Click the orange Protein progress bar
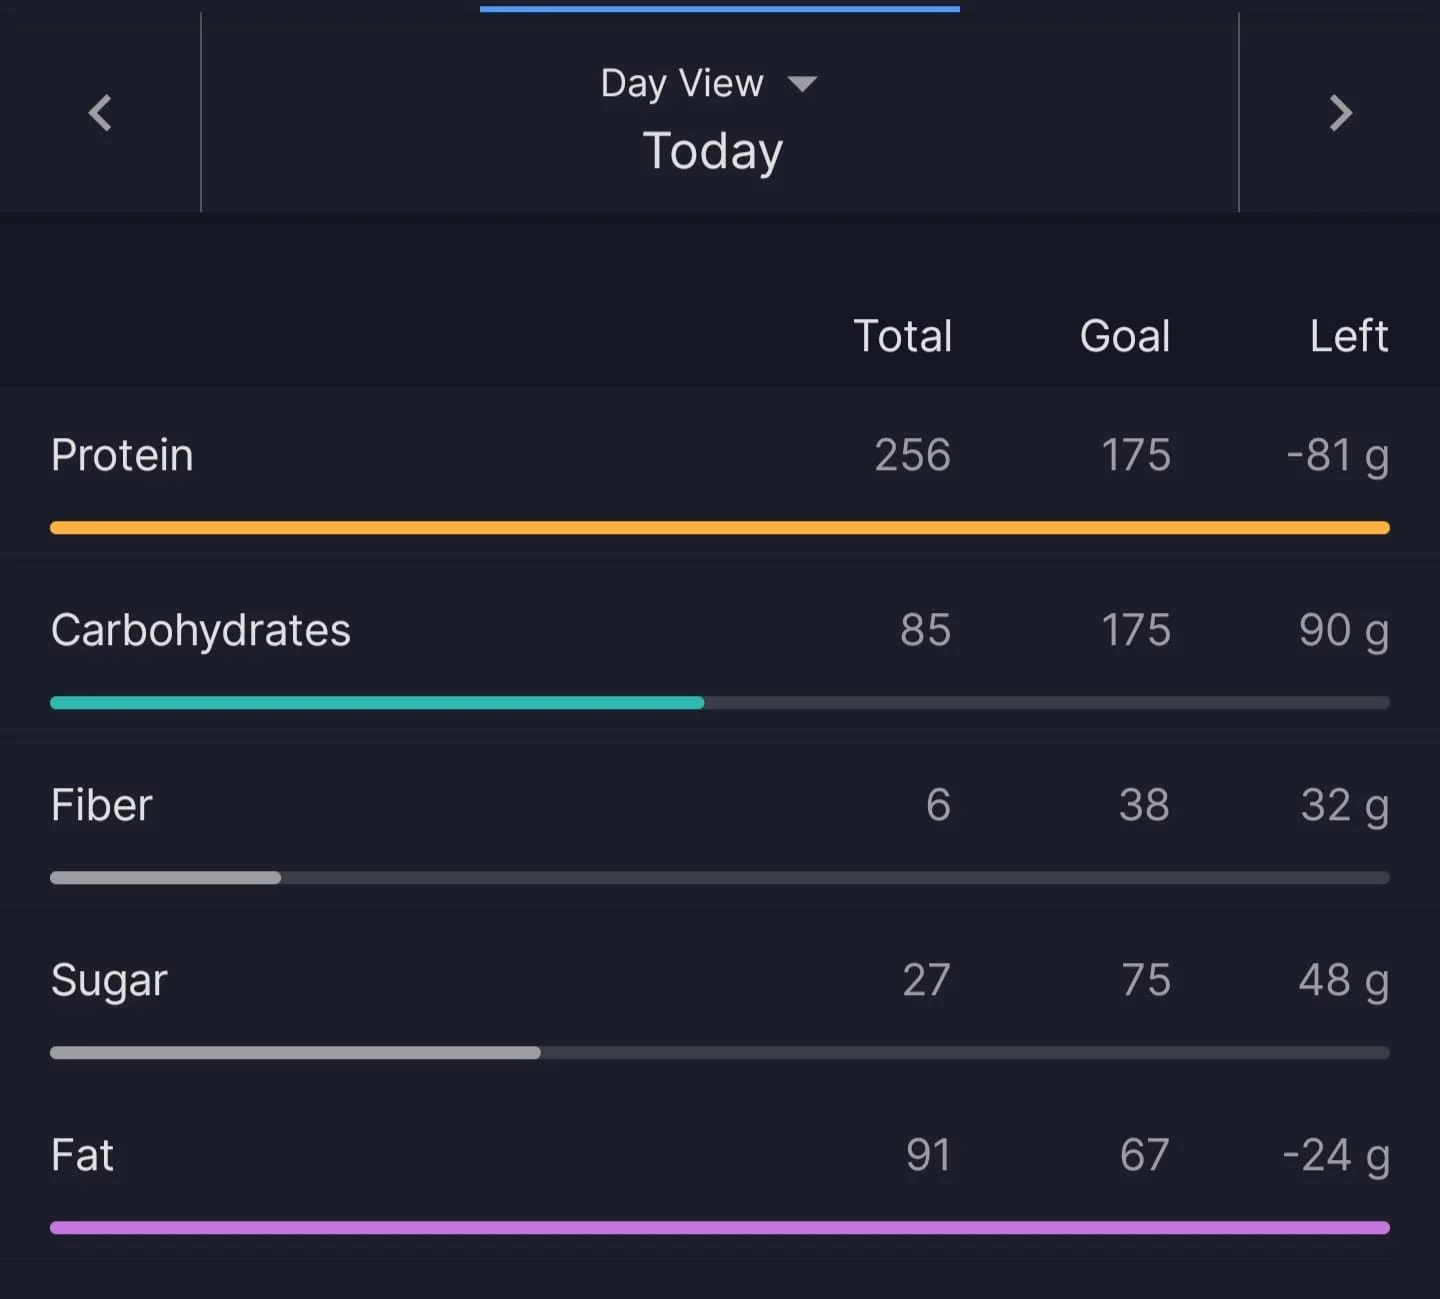Image resolution: width=1440 pixels, height=1299 pixels. coord(720,528)
